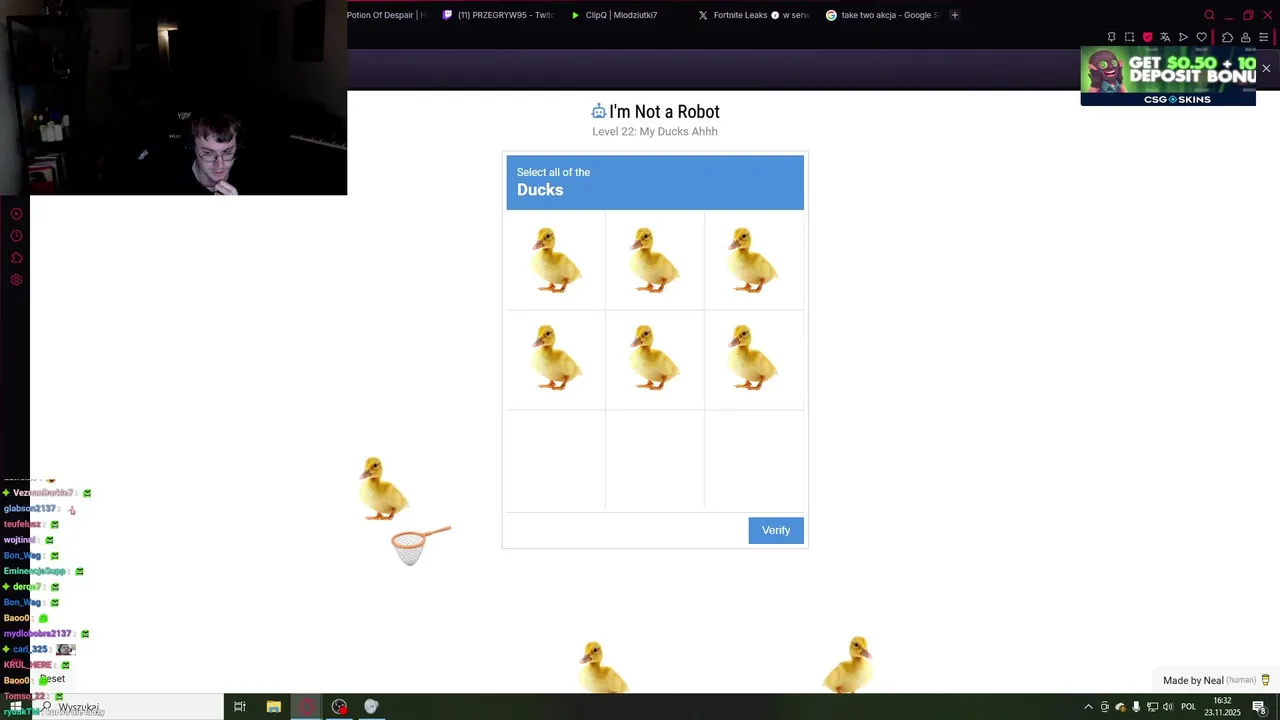Switch input language via POL indicator

point(1189,707)
